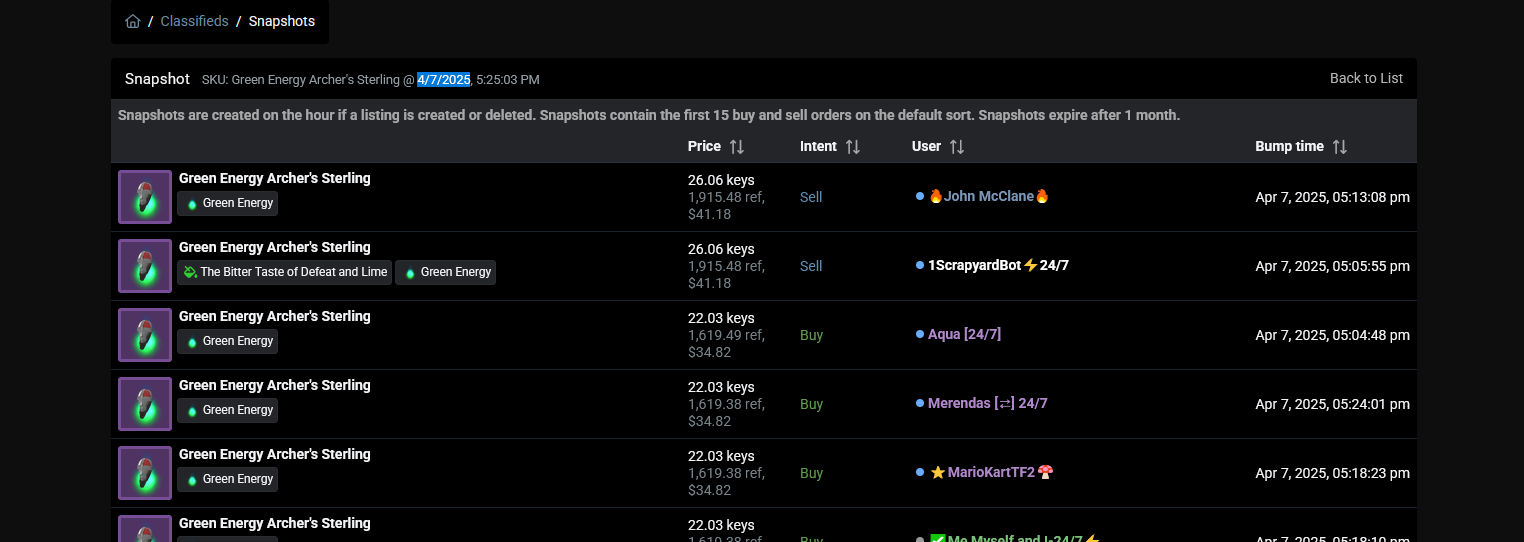The image size is (1524, 542).
Task: Open 1ScrapyardBot listing's item thumbnail
Action: (x=145, y=266)
